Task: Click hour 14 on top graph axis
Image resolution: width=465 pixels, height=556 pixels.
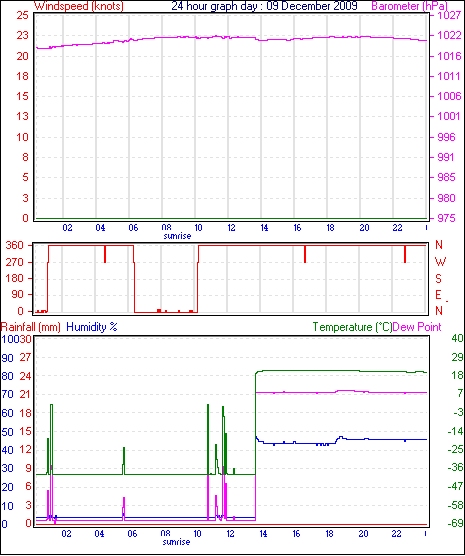Action: click(264, 228)
